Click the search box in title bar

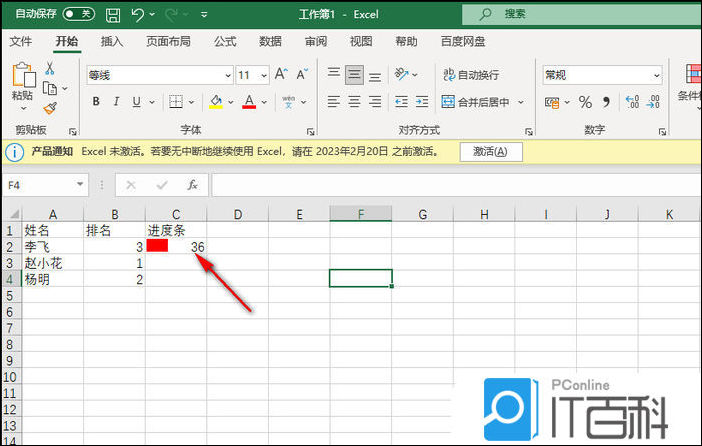(x=582, y=14)
